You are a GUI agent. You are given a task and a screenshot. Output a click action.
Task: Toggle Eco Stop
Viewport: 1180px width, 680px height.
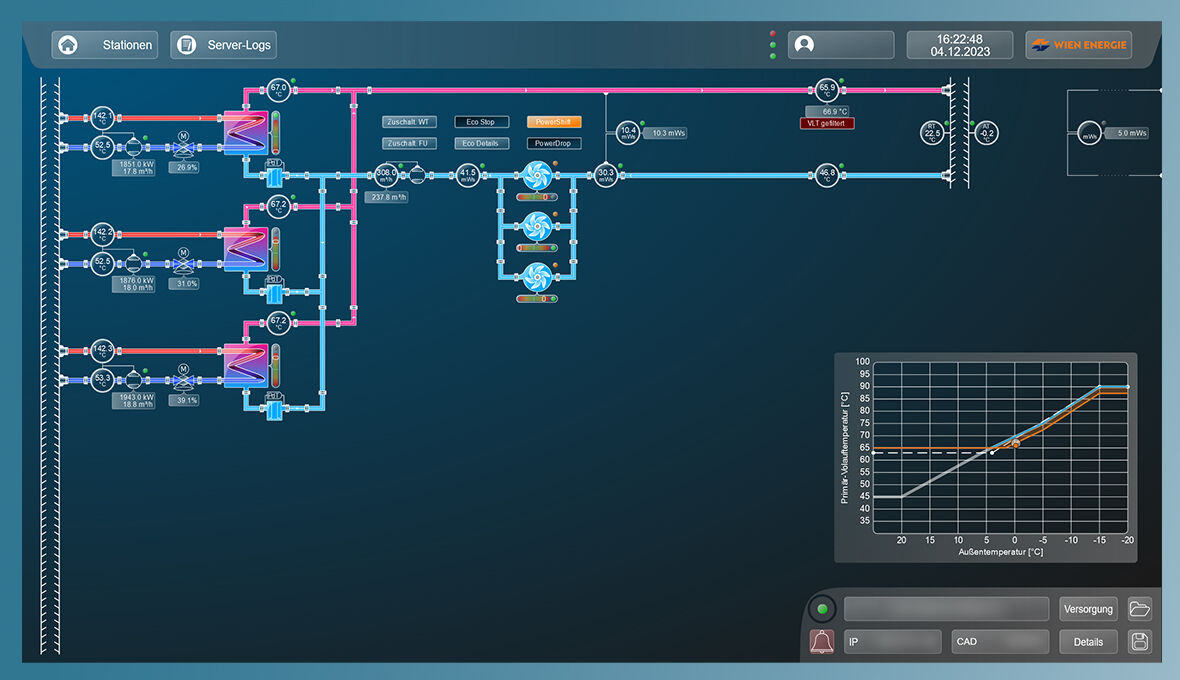pos(481,122)
